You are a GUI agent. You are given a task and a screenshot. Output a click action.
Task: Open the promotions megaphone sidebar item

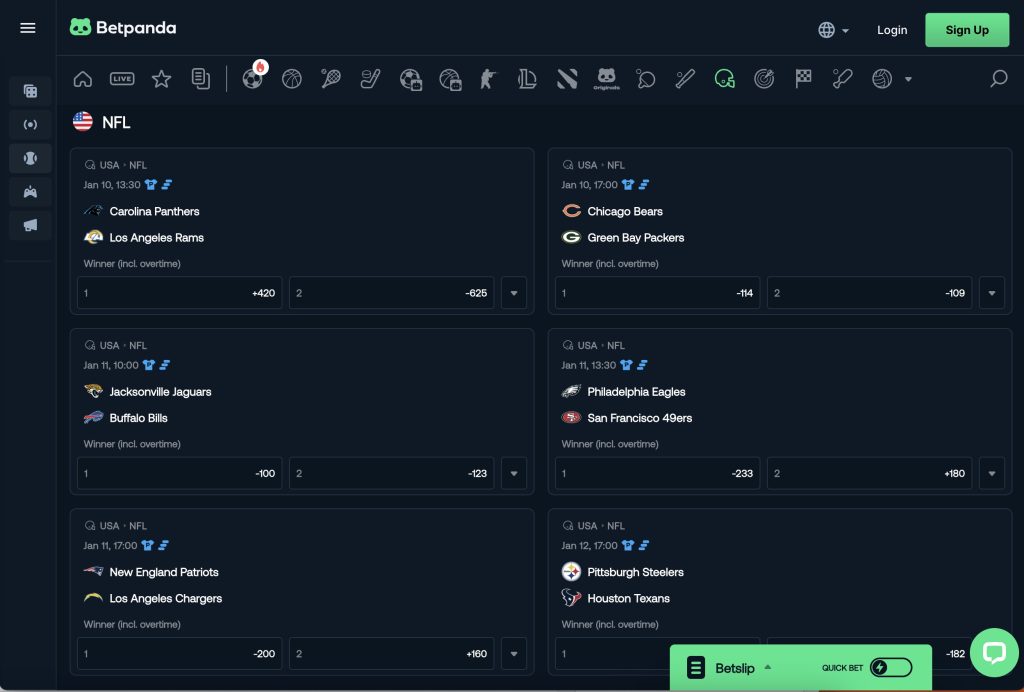tap(30, 225)
